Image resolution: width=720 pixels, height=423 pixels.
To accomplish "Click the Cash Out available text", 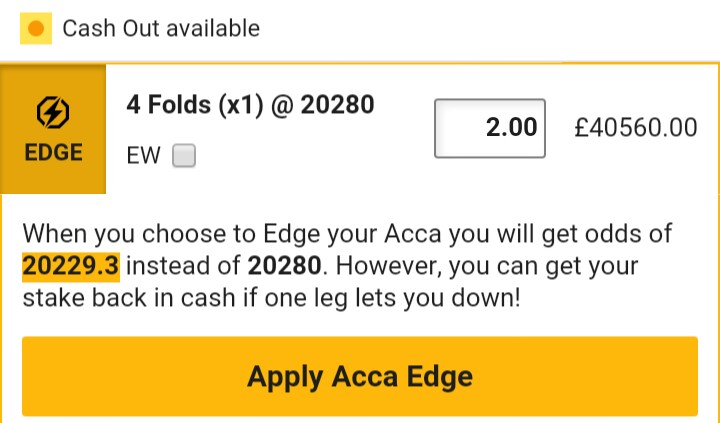I will click(x=161, y=28).
